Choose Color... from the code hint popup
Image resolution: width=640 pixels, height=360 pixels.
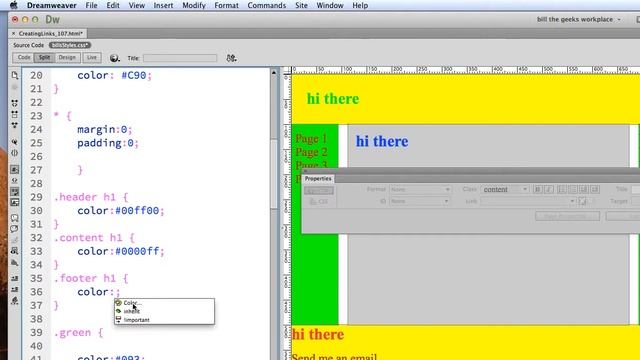click(164, 303)
